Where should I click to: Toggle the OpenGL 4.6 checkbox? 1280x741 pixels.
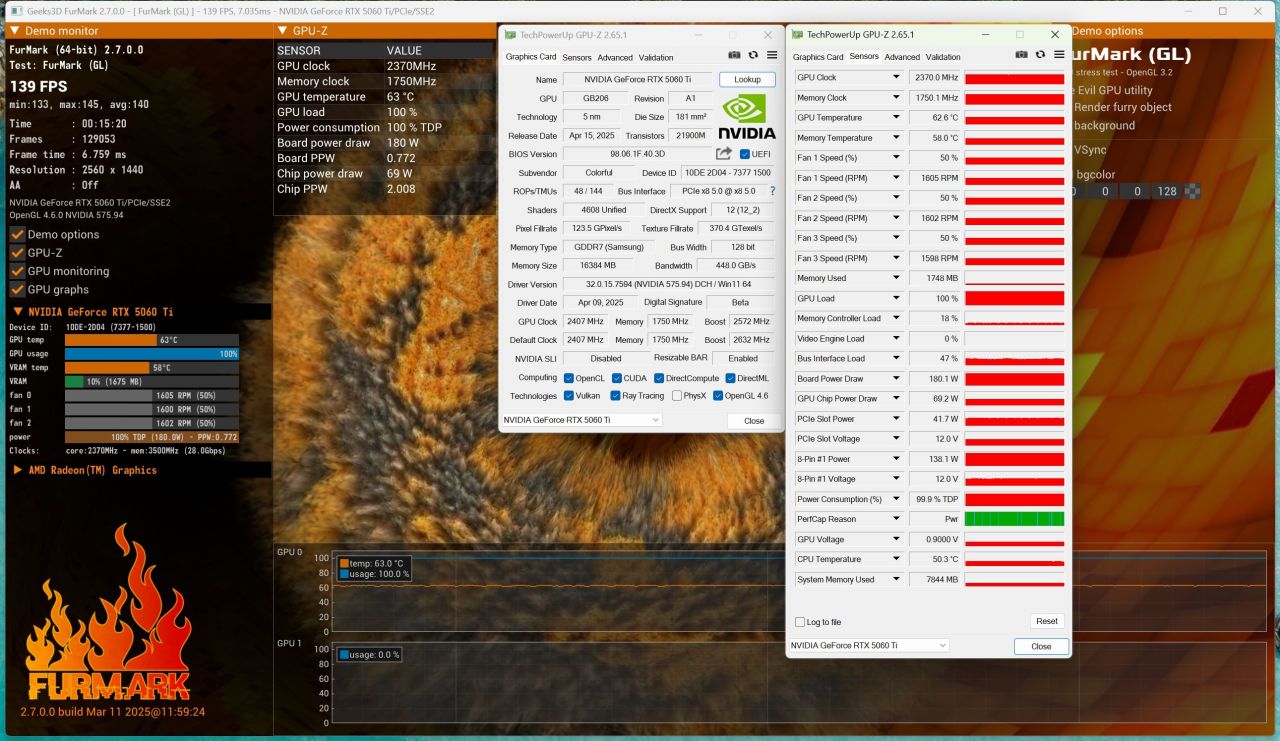pos(717,396)
